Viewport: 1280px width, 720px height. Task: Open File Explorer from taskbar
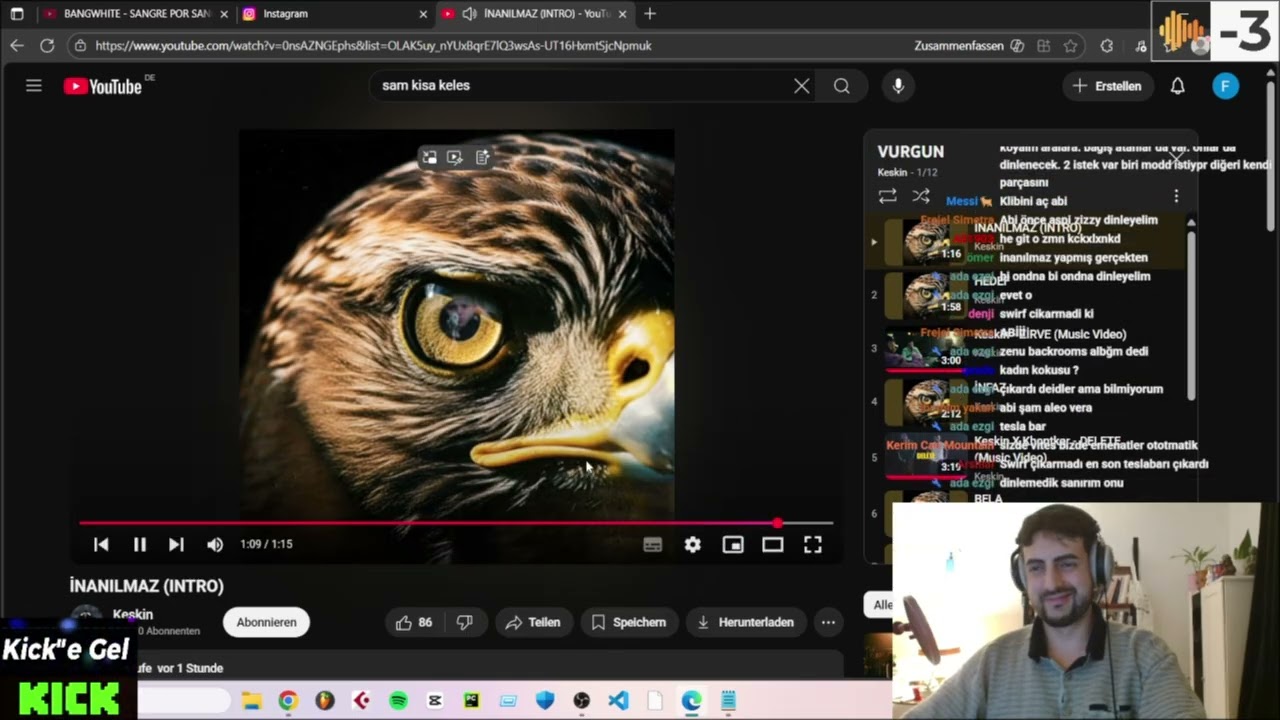[251, 701]
